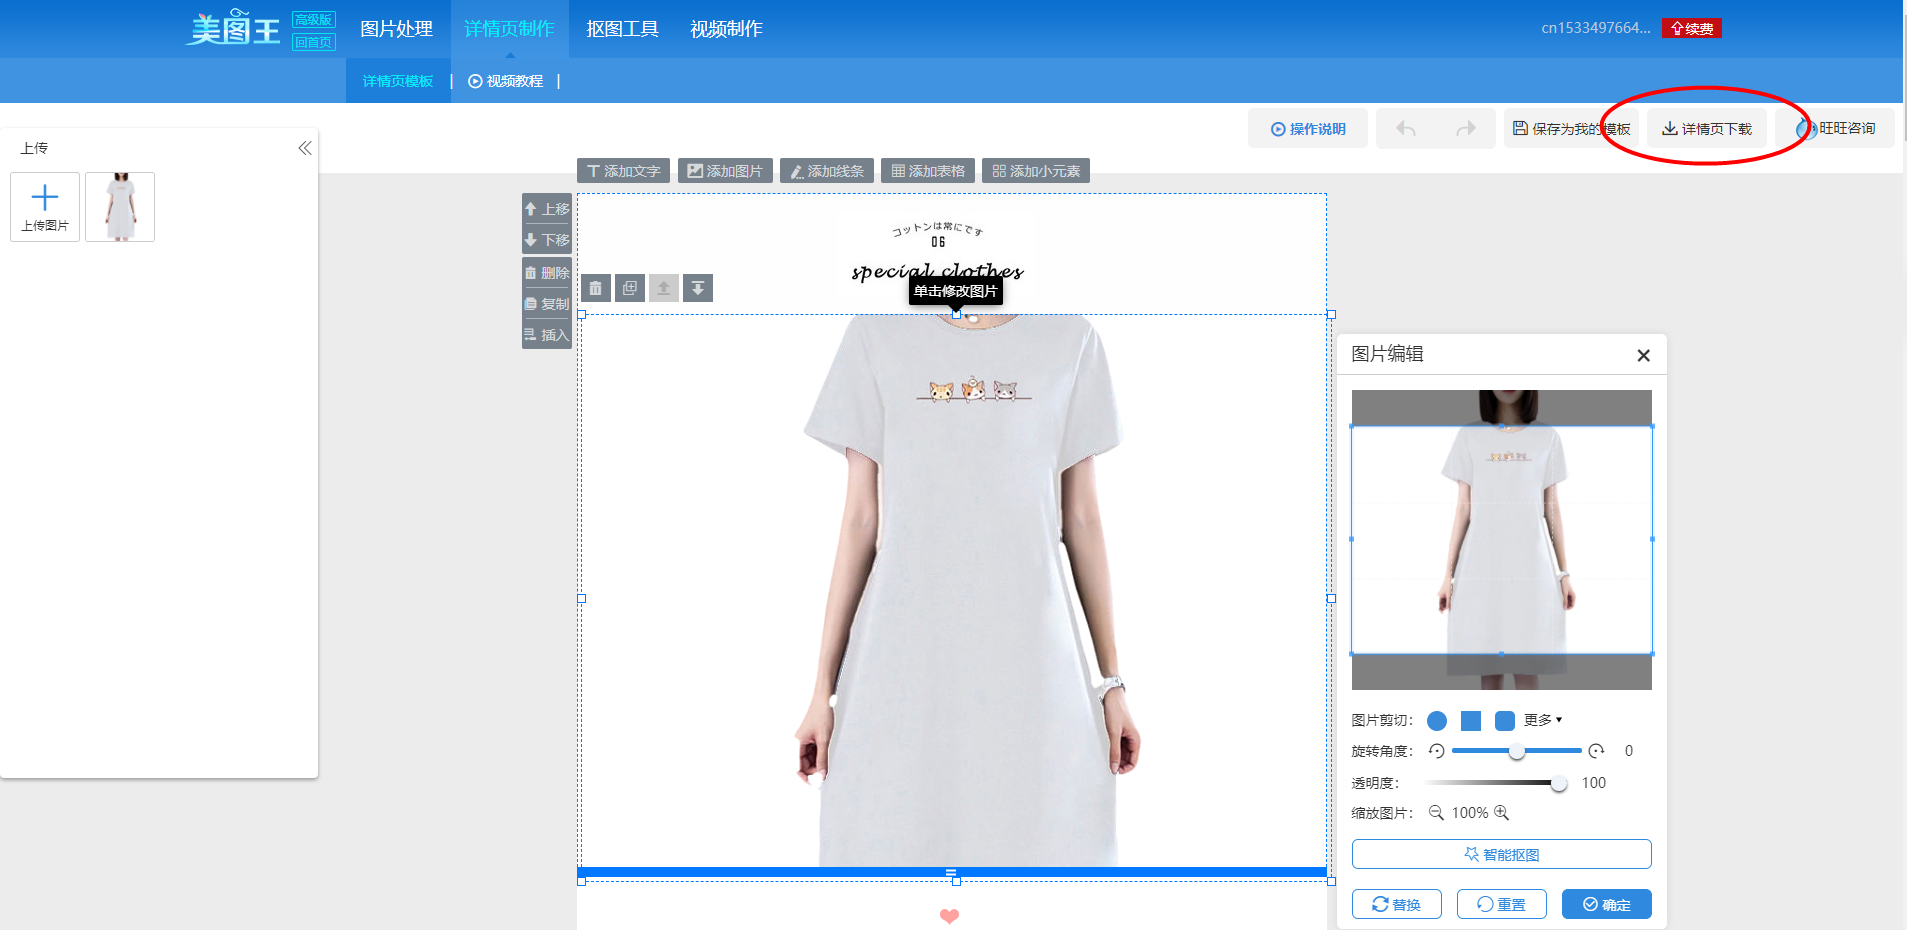The width and height of the screenshot is (1907, 930).
Task: Click the 回首页 badge
Action: [x=314, y=42]
